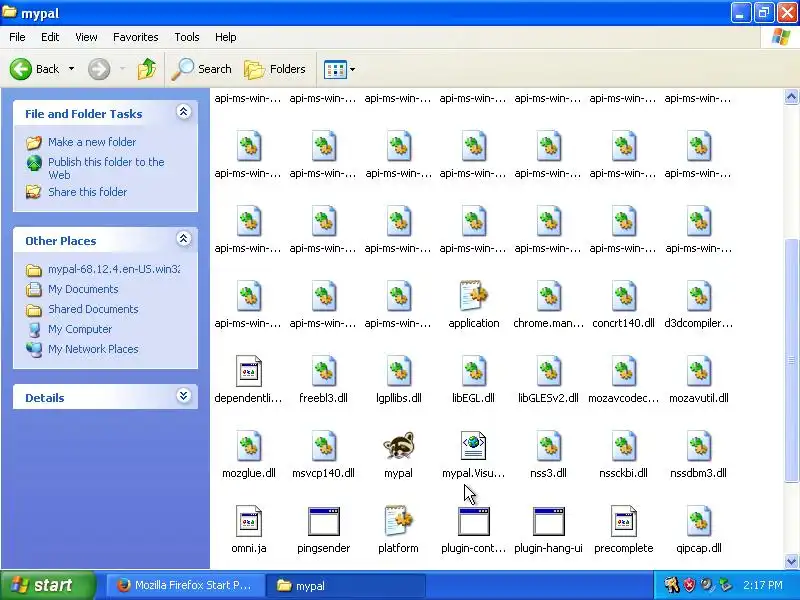Select the mozavcodec file icon
The height and width of the screenshot is (600, 800).
tap(623, 371)
